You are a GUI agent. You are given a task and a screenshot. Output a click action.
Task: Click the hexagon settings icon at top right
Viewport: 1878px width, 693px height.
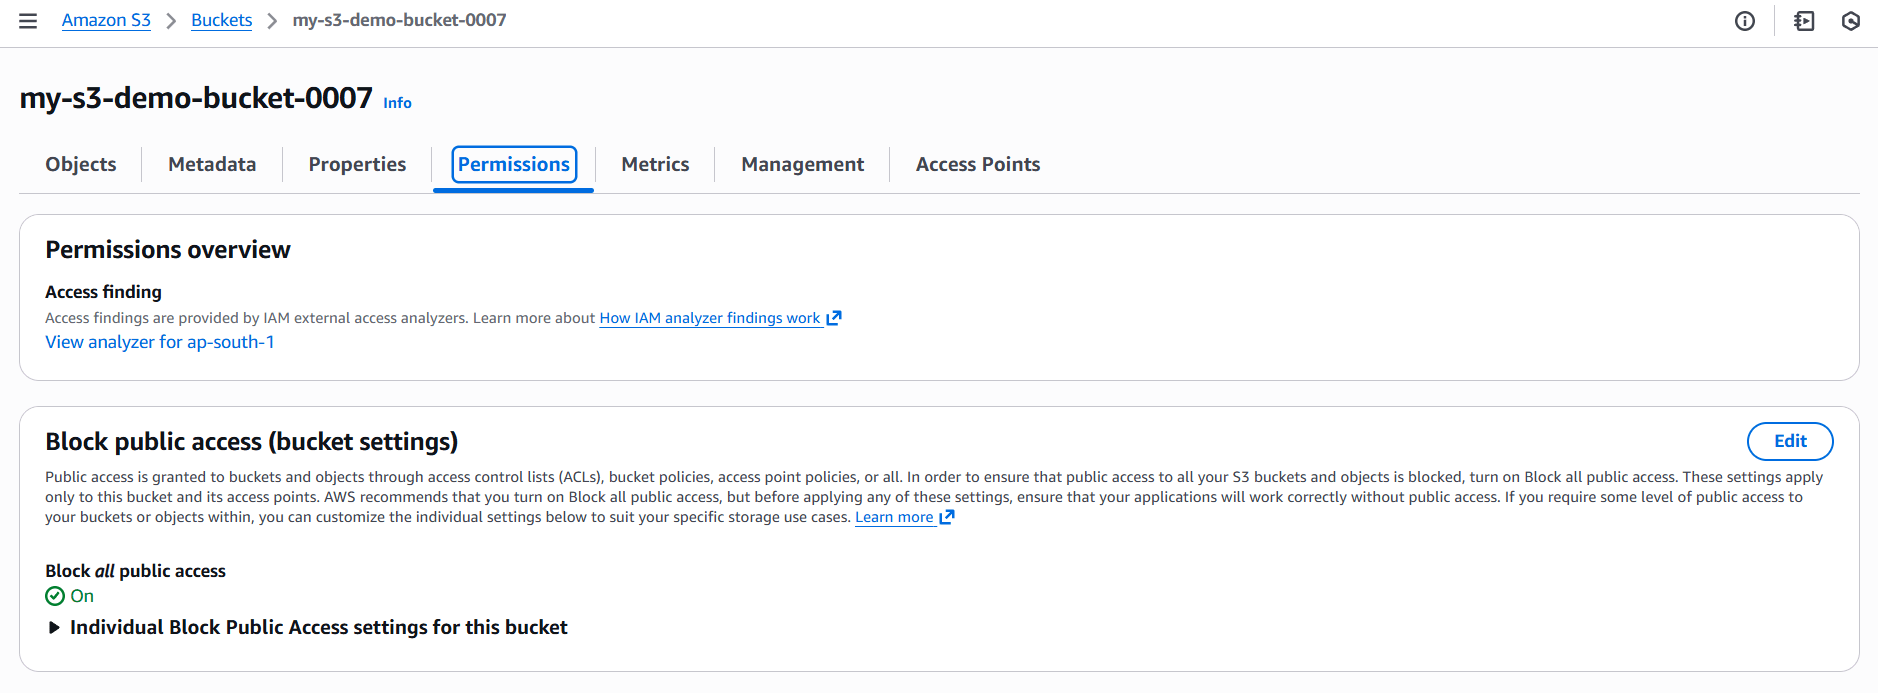[1851, 21]
